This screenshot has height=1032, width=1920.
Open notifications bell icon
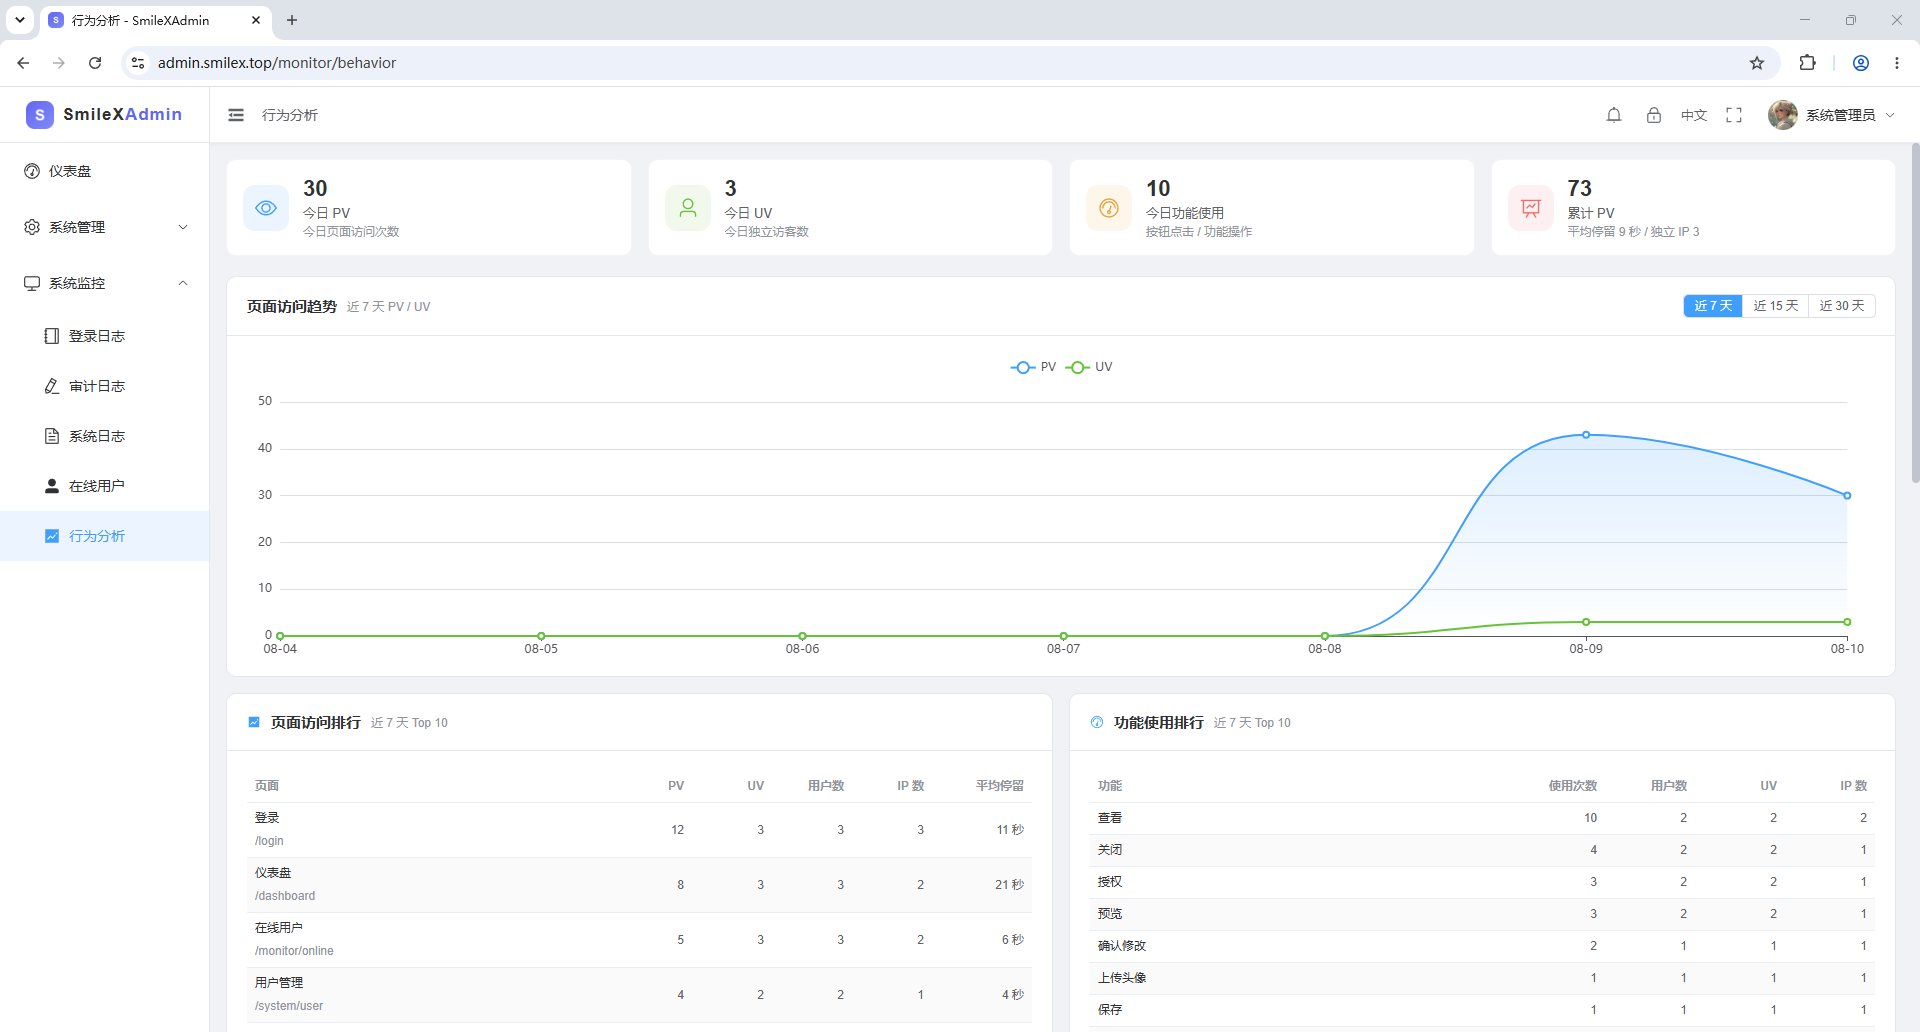[1614, 115]
